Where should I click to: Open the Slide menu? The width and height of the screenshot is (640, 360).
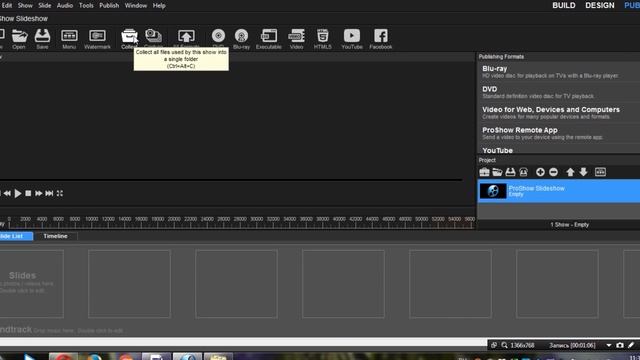coord(44,6)
